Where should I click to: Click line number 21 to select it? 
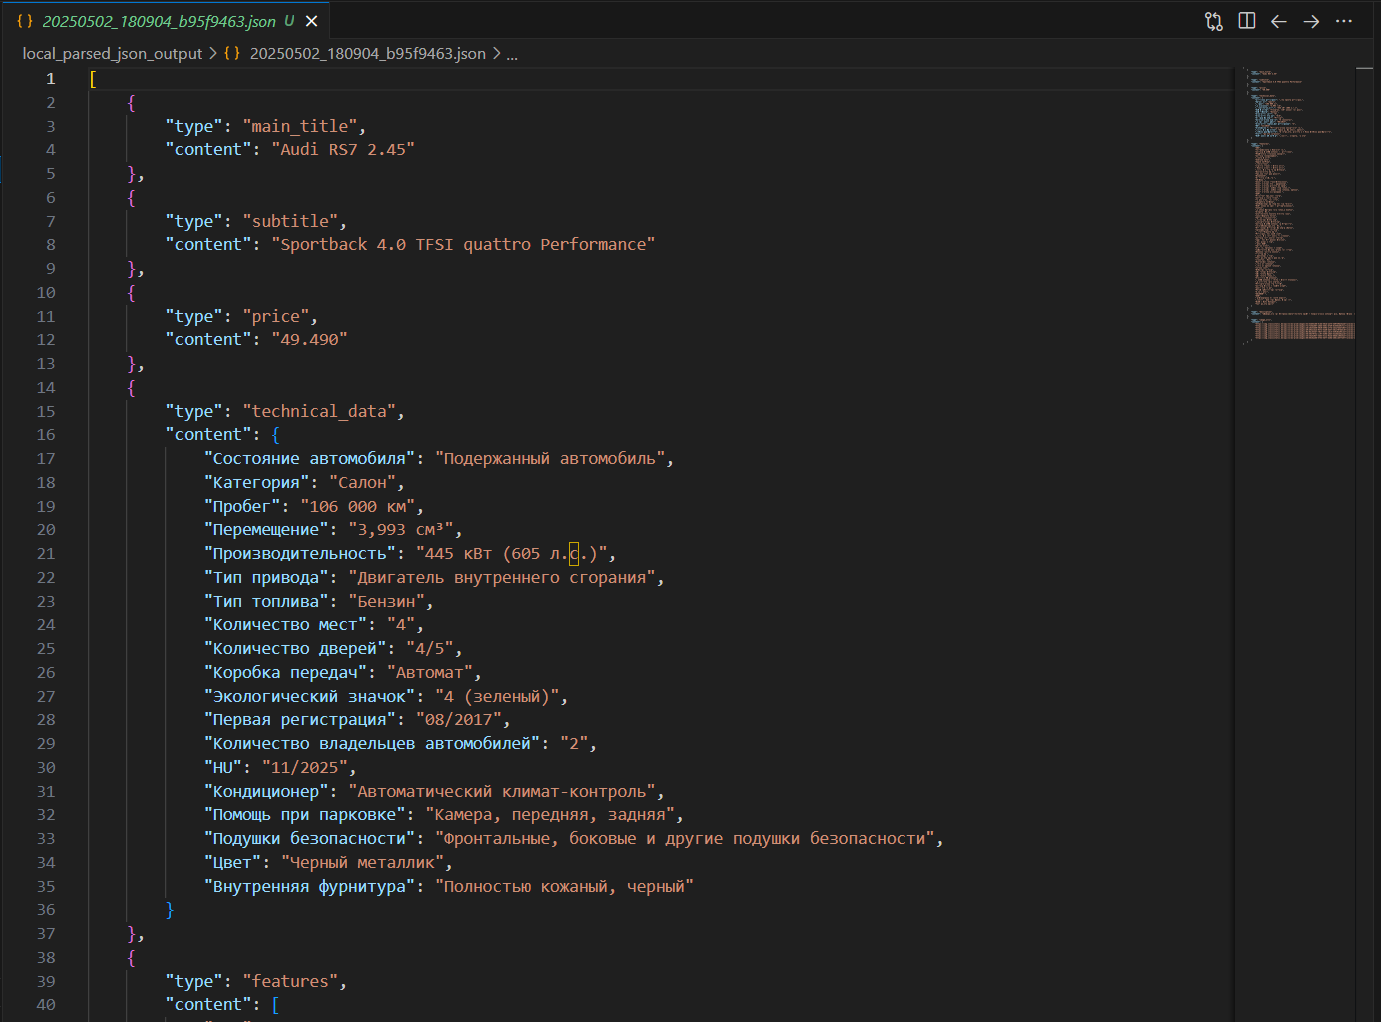click(46, 553)
